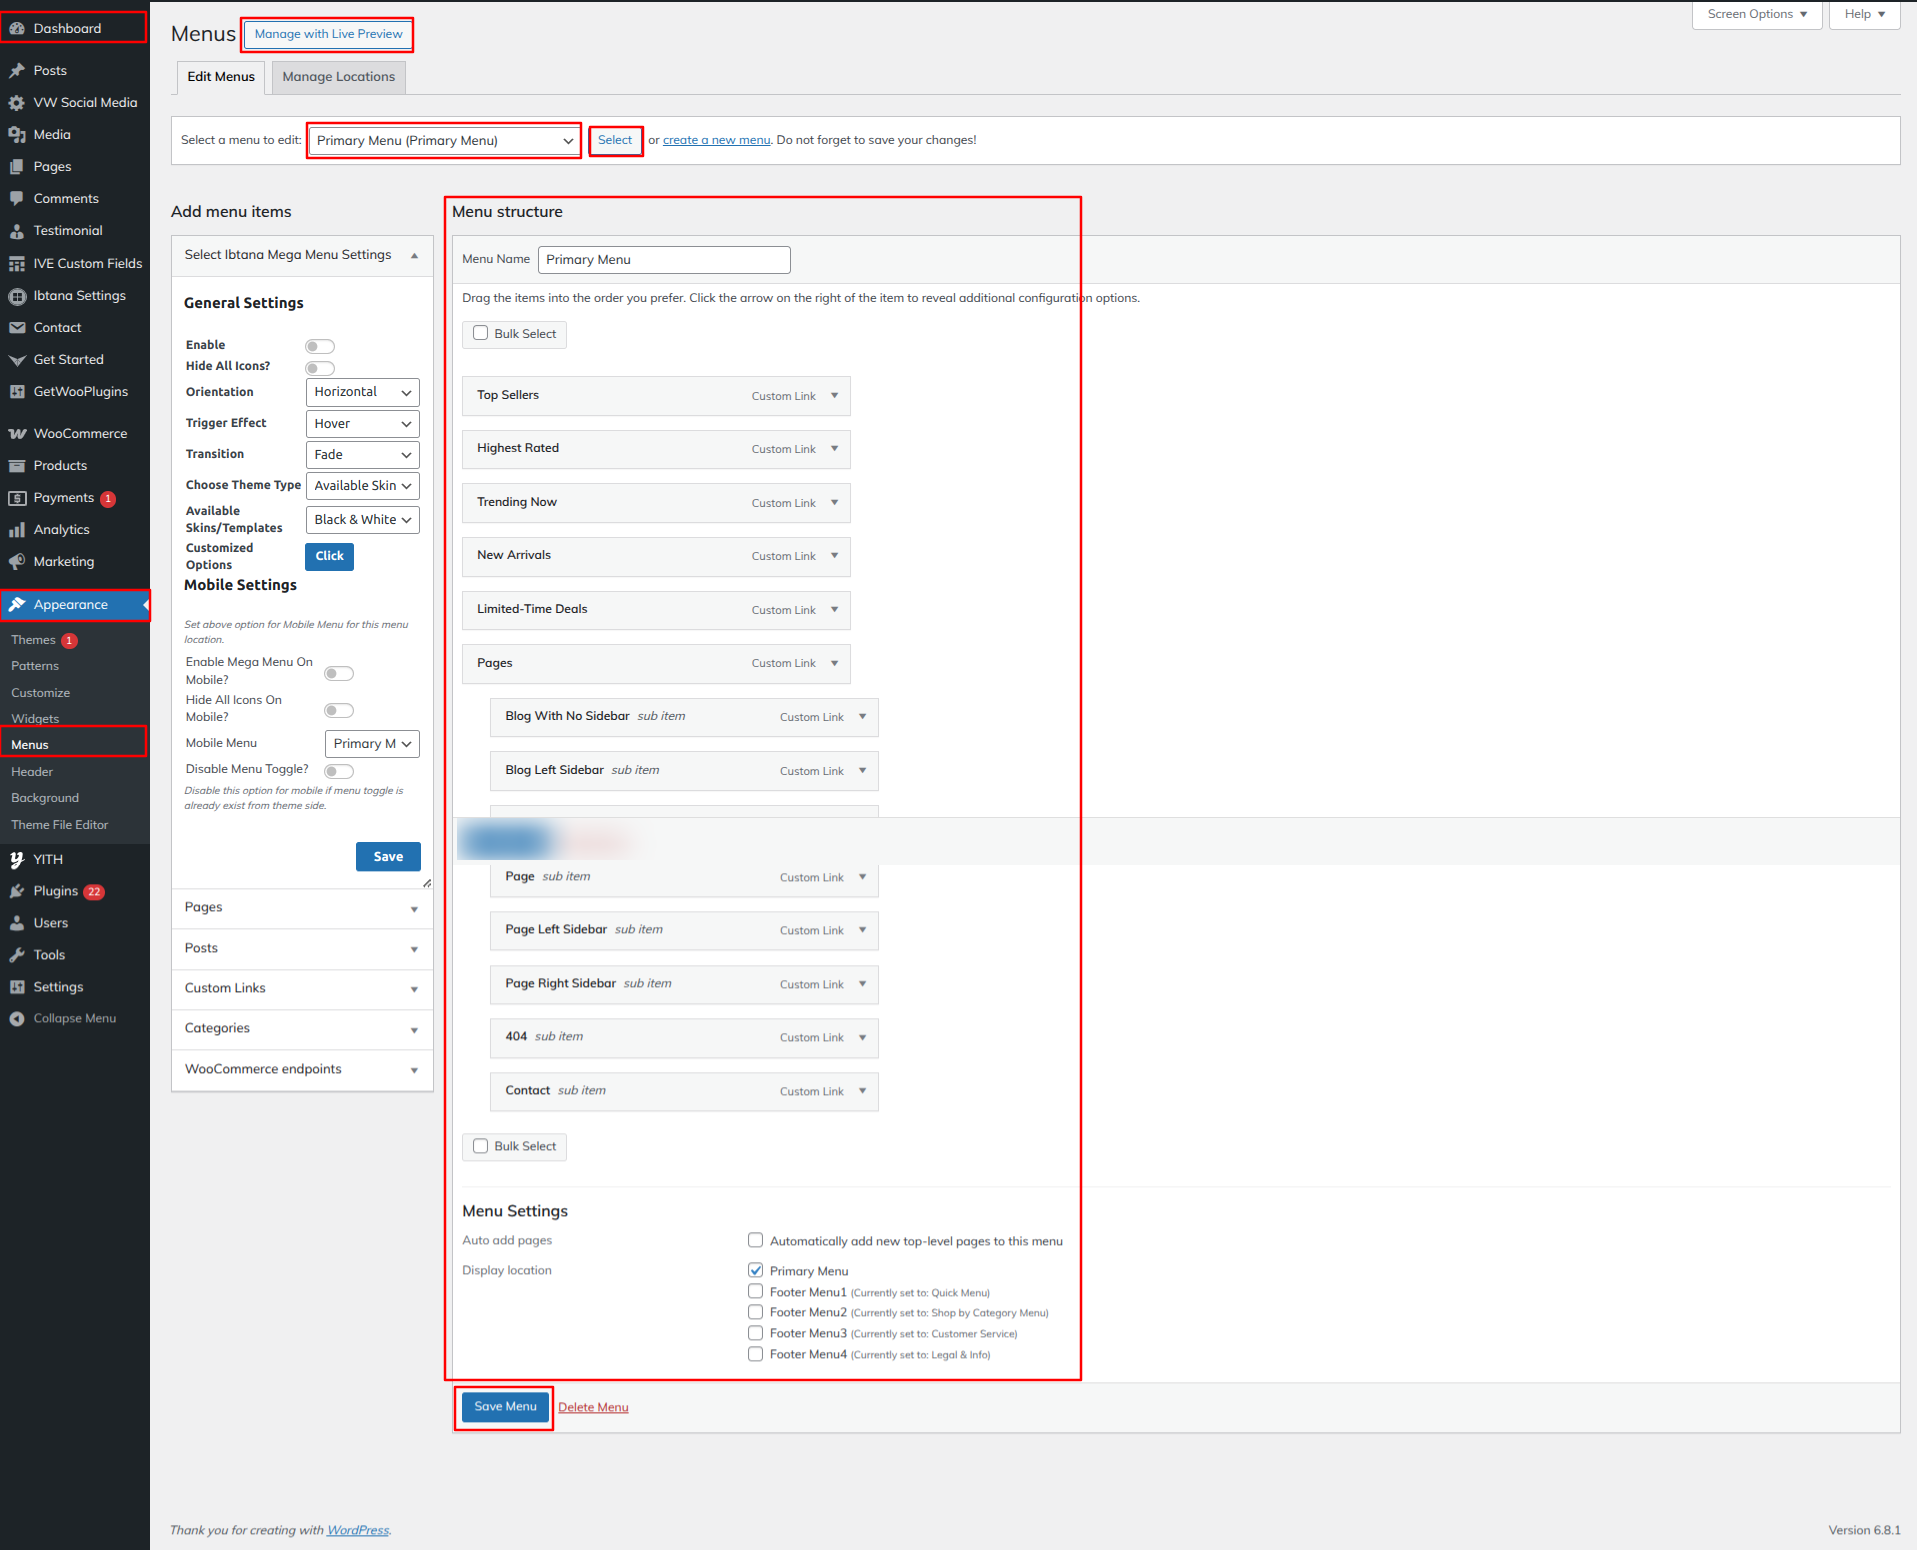This screenshot has height=1550, width=1917.
Task: Click the Save Menu button
Action: click(x=505, y=1406)
